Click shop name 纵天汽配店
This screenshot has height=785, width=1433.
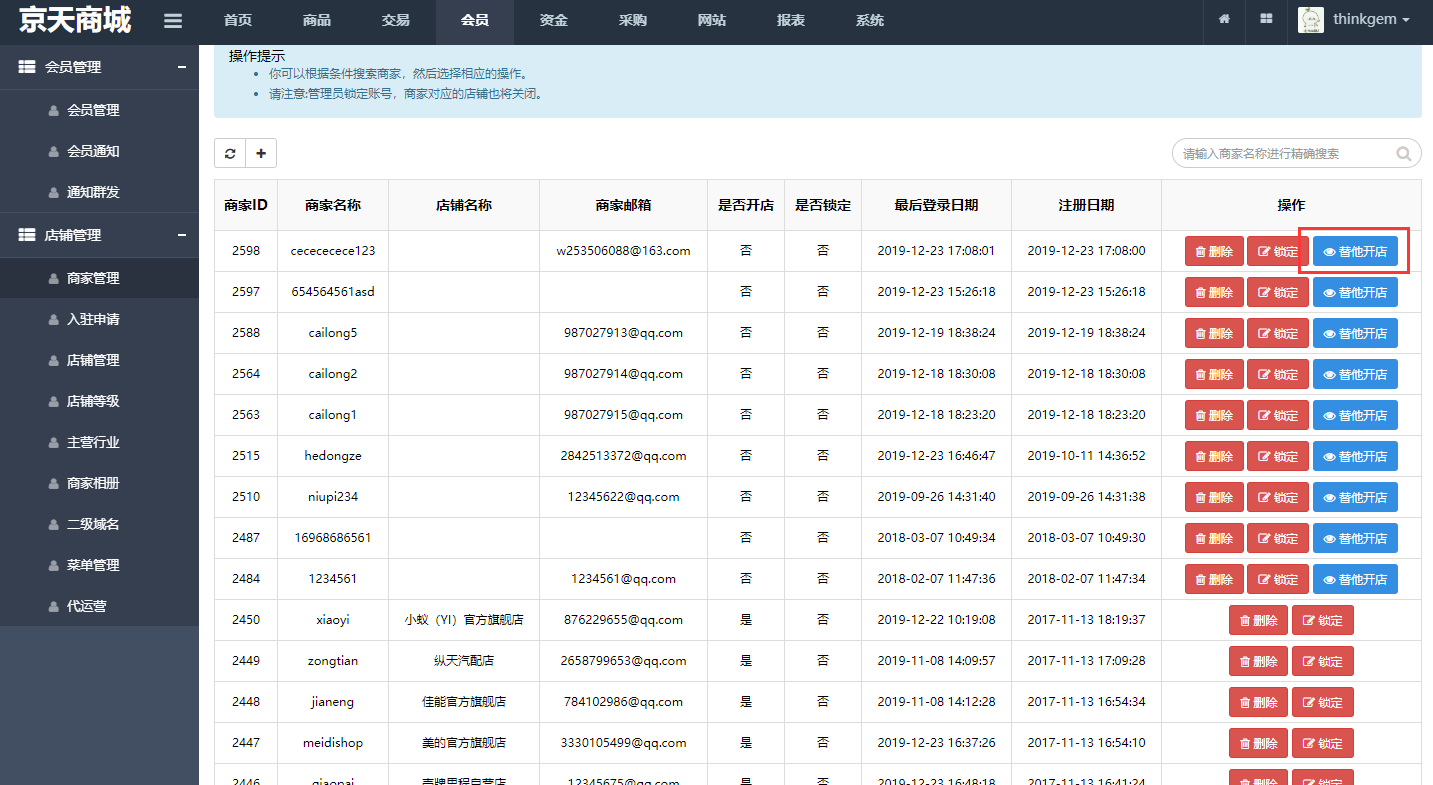(464, 661)
